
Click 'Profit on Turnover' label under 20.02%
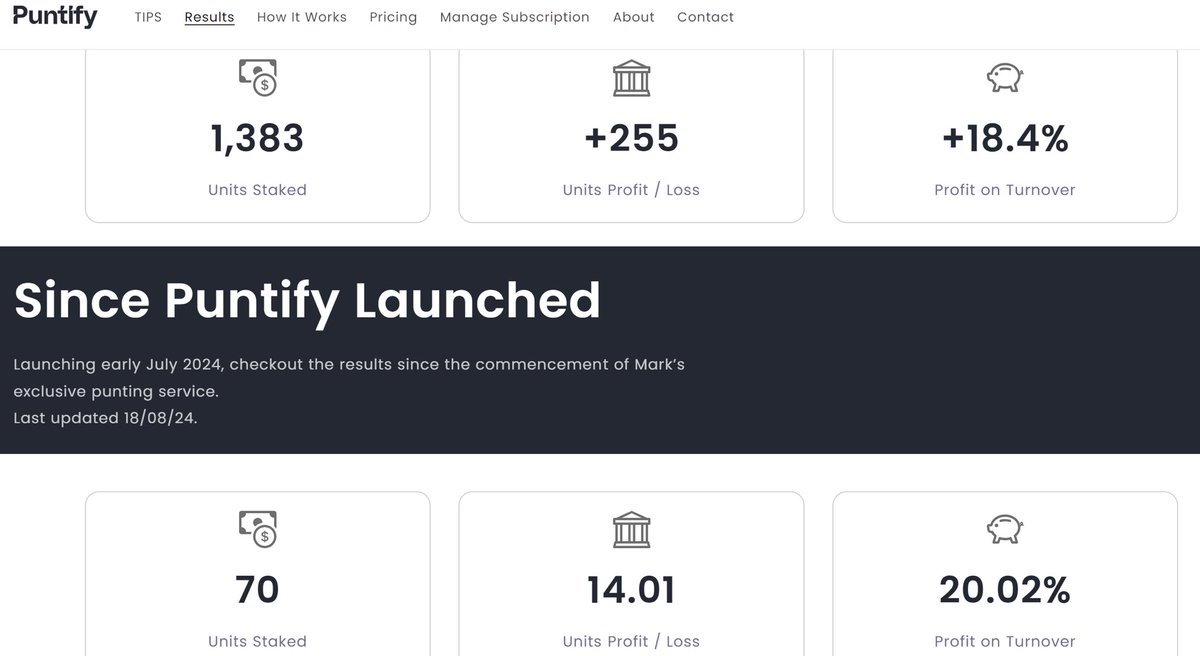(x=1005, y=641)
